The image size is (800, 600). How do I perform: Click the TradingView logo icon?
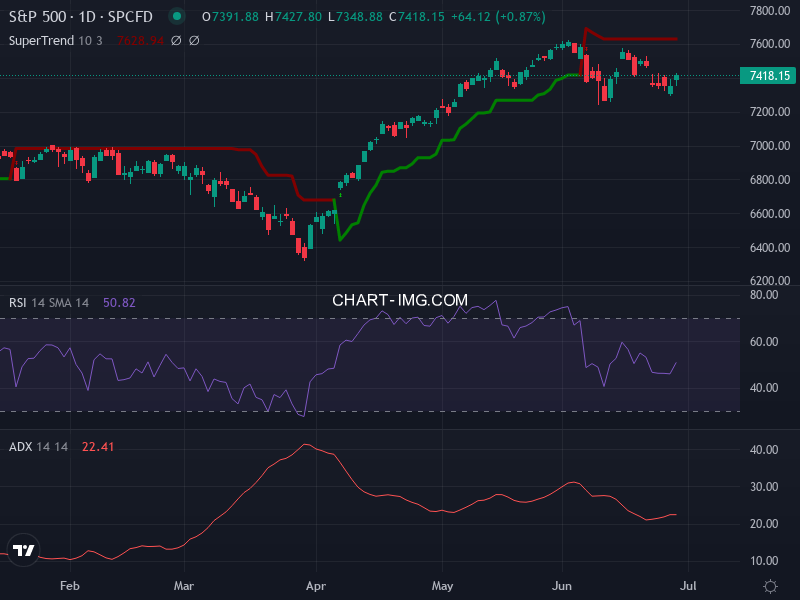[23, 550]
